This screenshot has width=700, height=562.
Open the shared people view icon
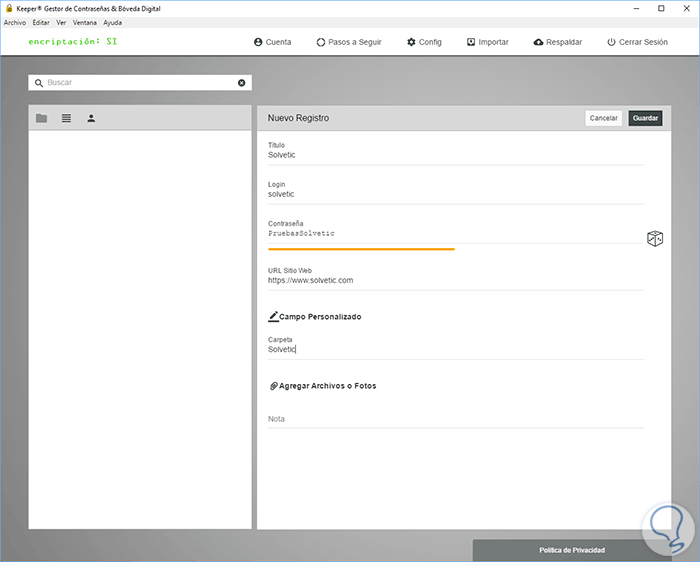[91, 118]
